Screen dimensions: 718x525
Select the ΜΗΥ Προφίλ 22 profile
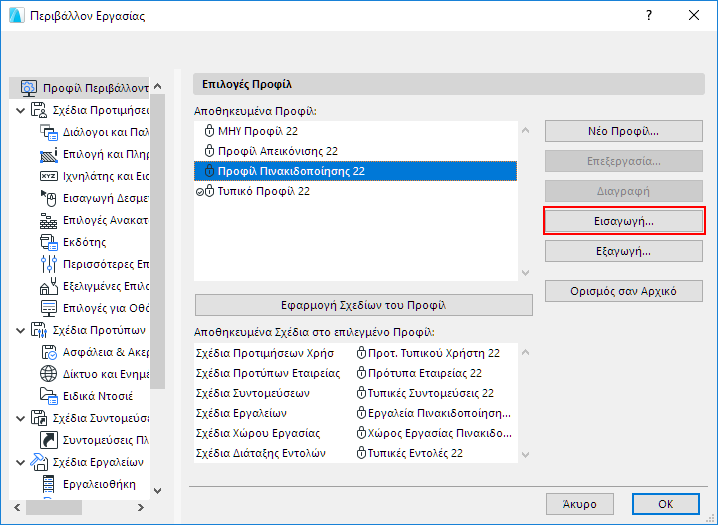257,131
